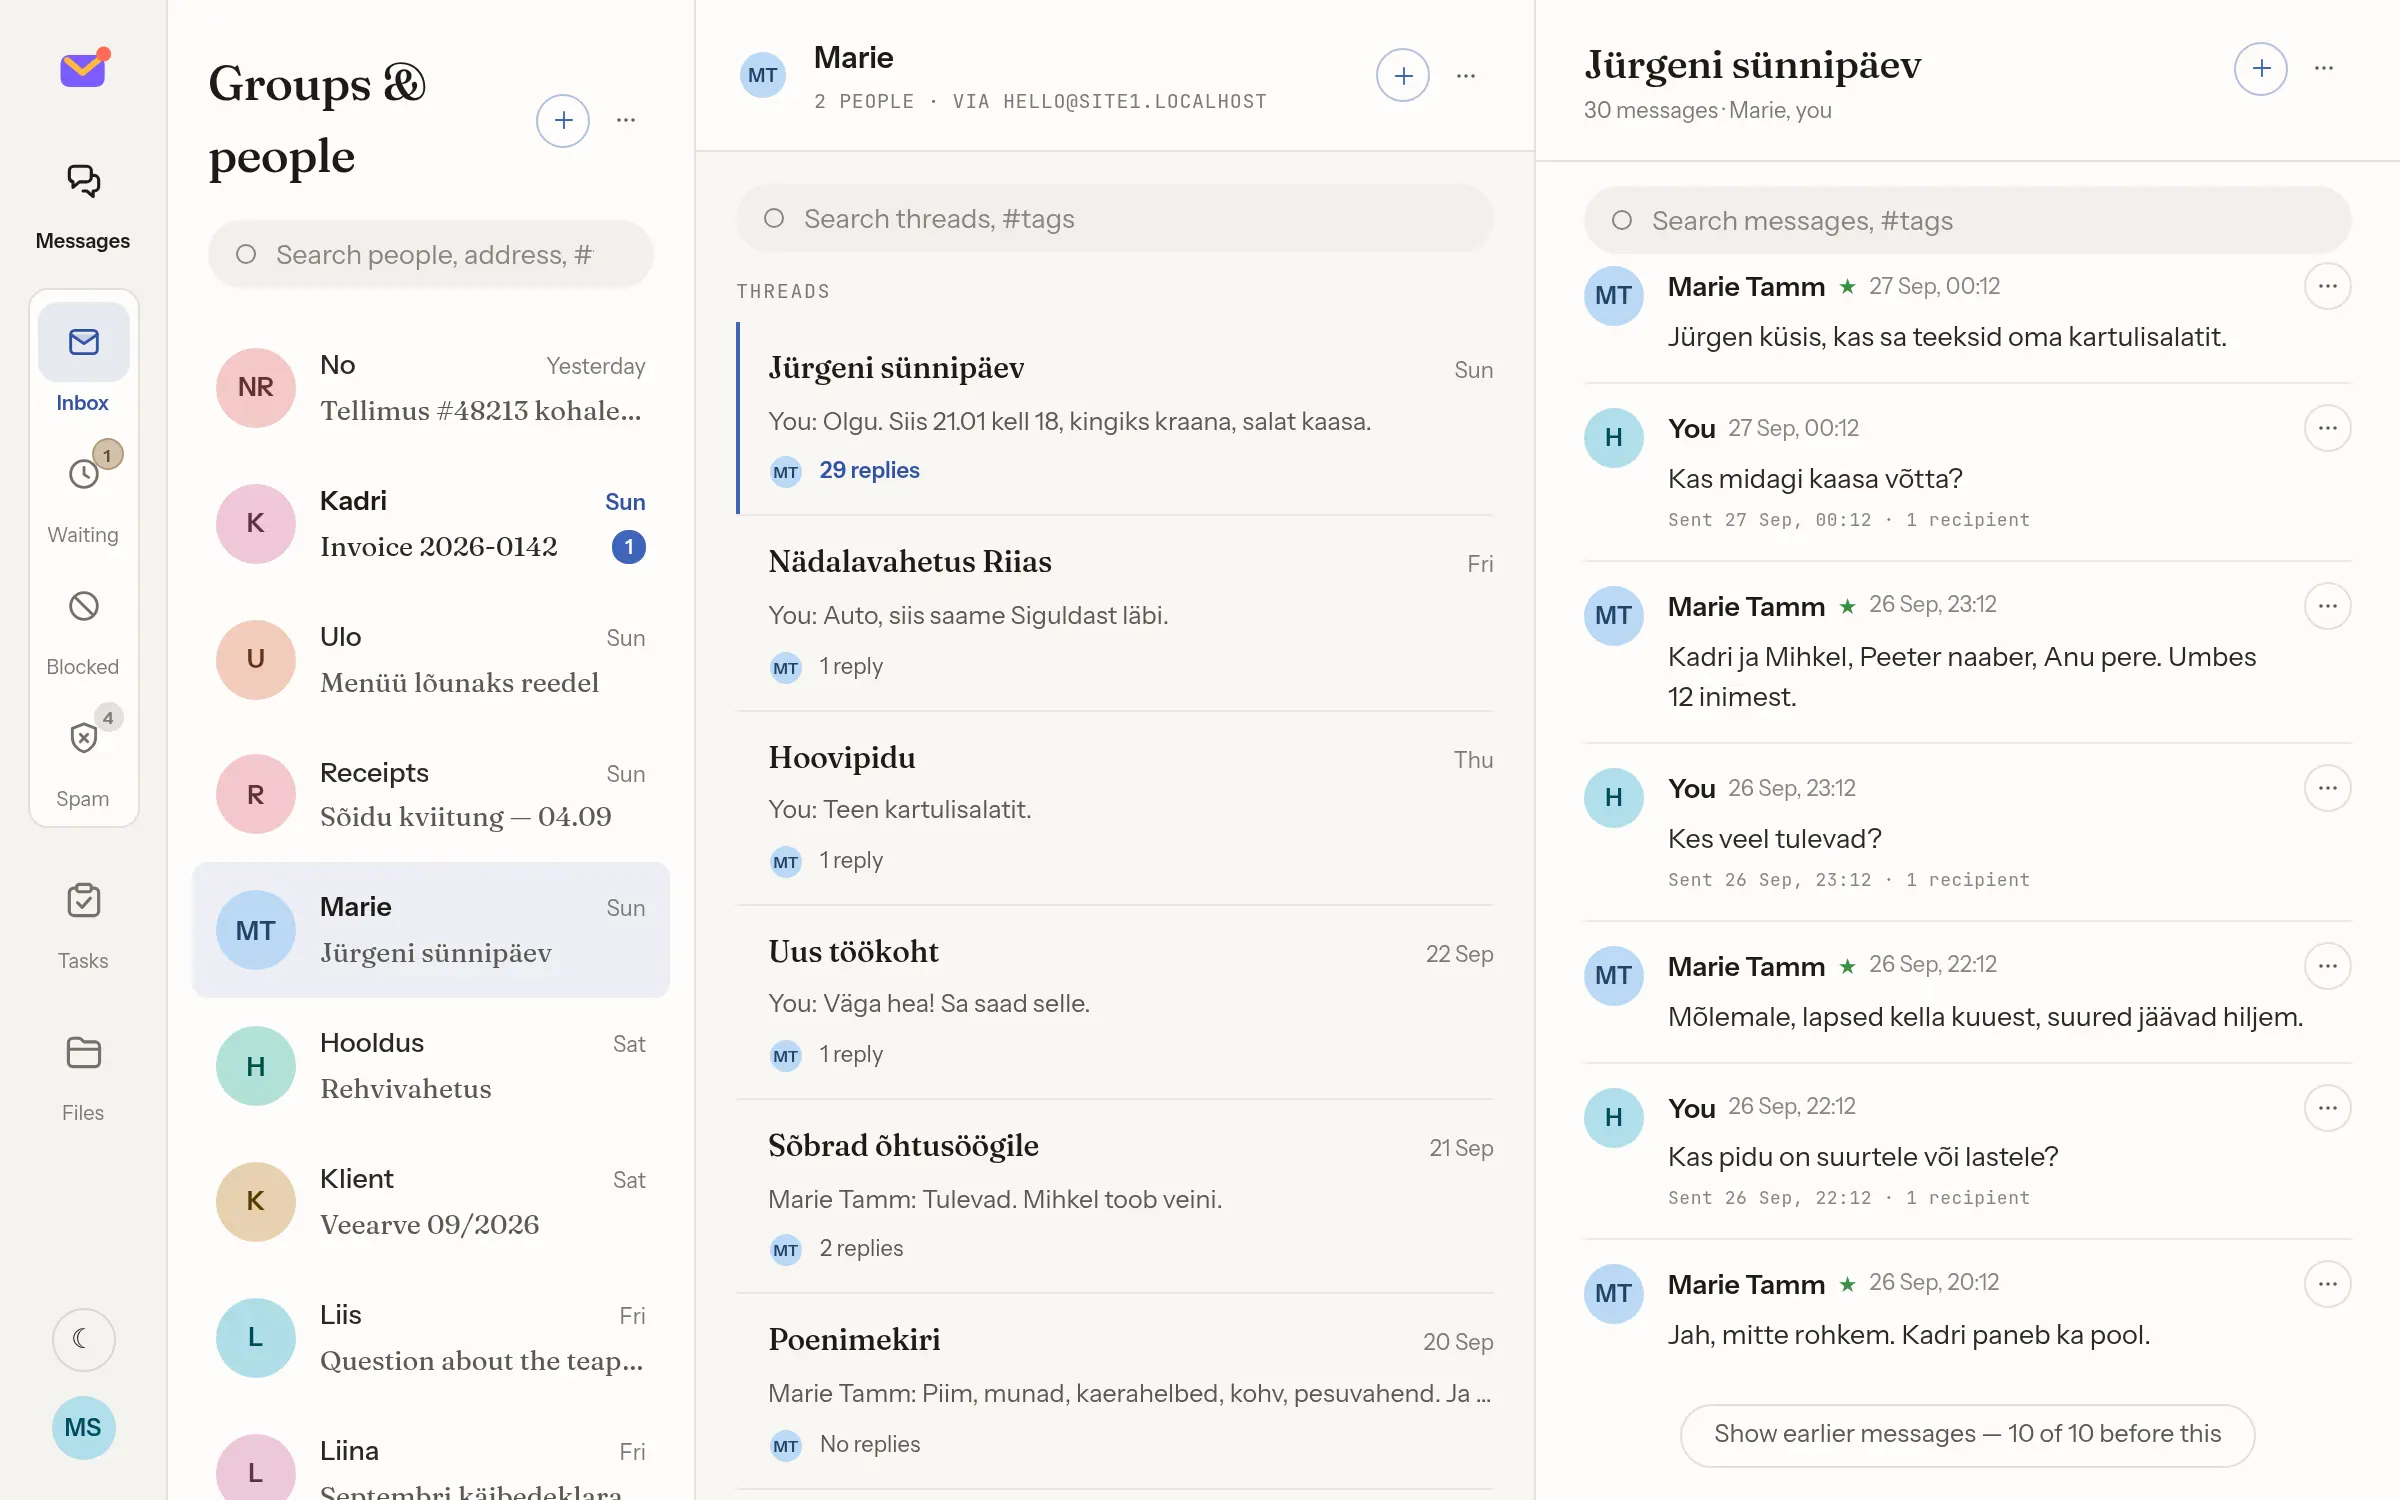This screenshot has height=1500, width=2400.
Task: Open the Messages section icon
Action: (83, 182)
